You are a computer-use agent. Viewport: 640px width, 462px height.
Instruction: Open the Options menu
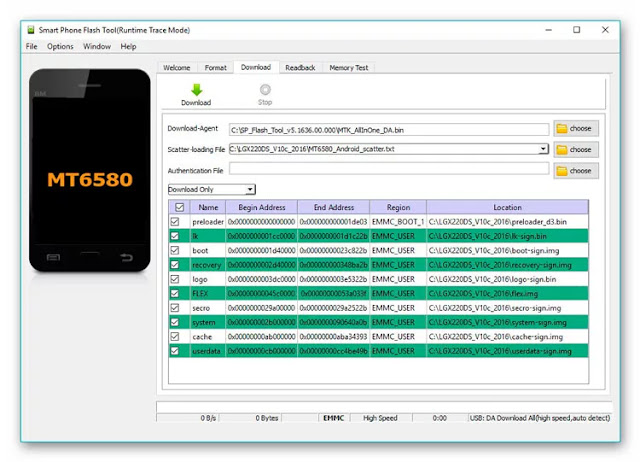coord(60,47)
